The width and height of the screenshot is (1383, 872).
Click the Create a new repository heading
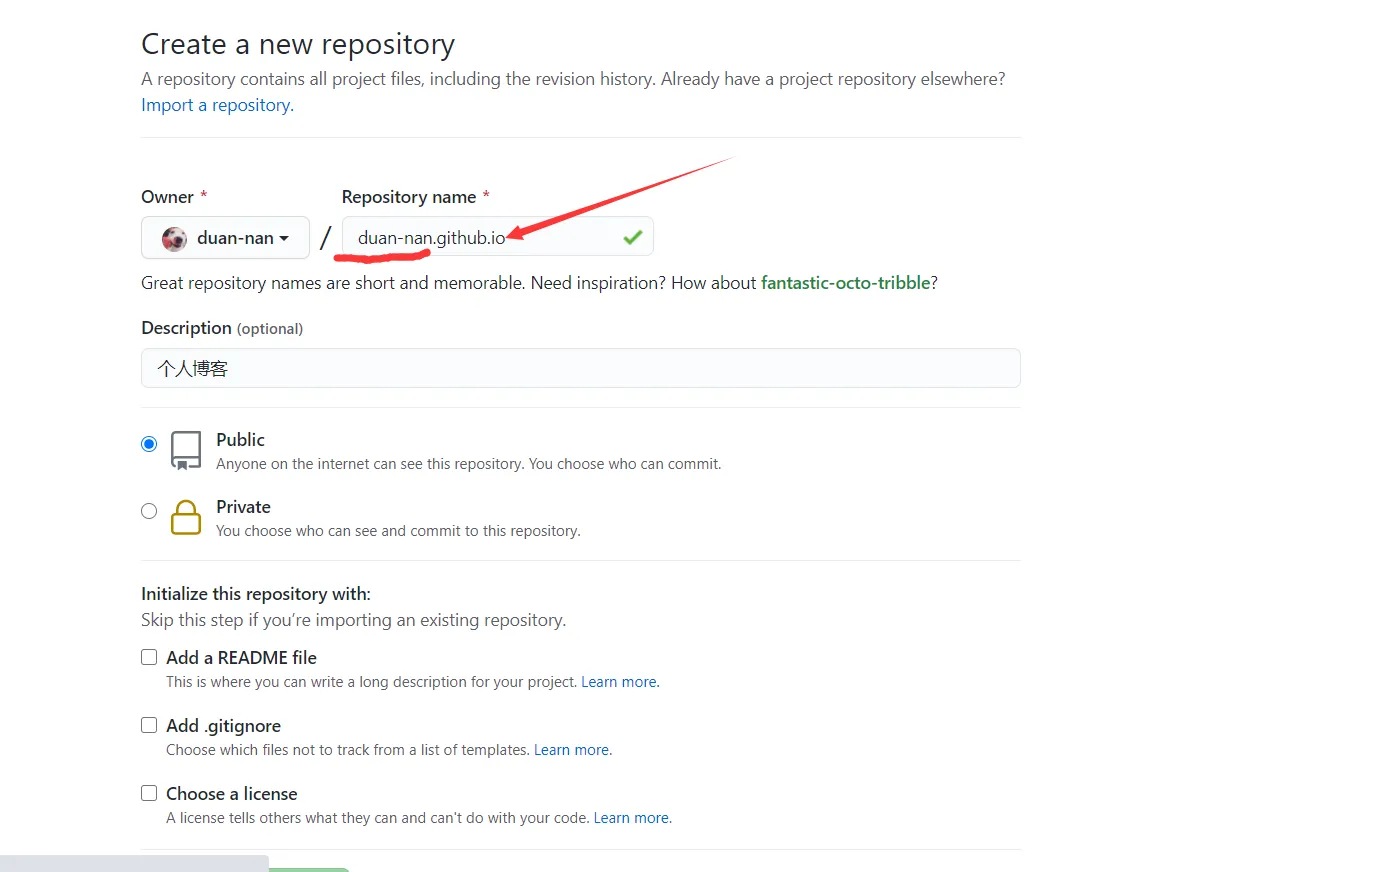298,45
